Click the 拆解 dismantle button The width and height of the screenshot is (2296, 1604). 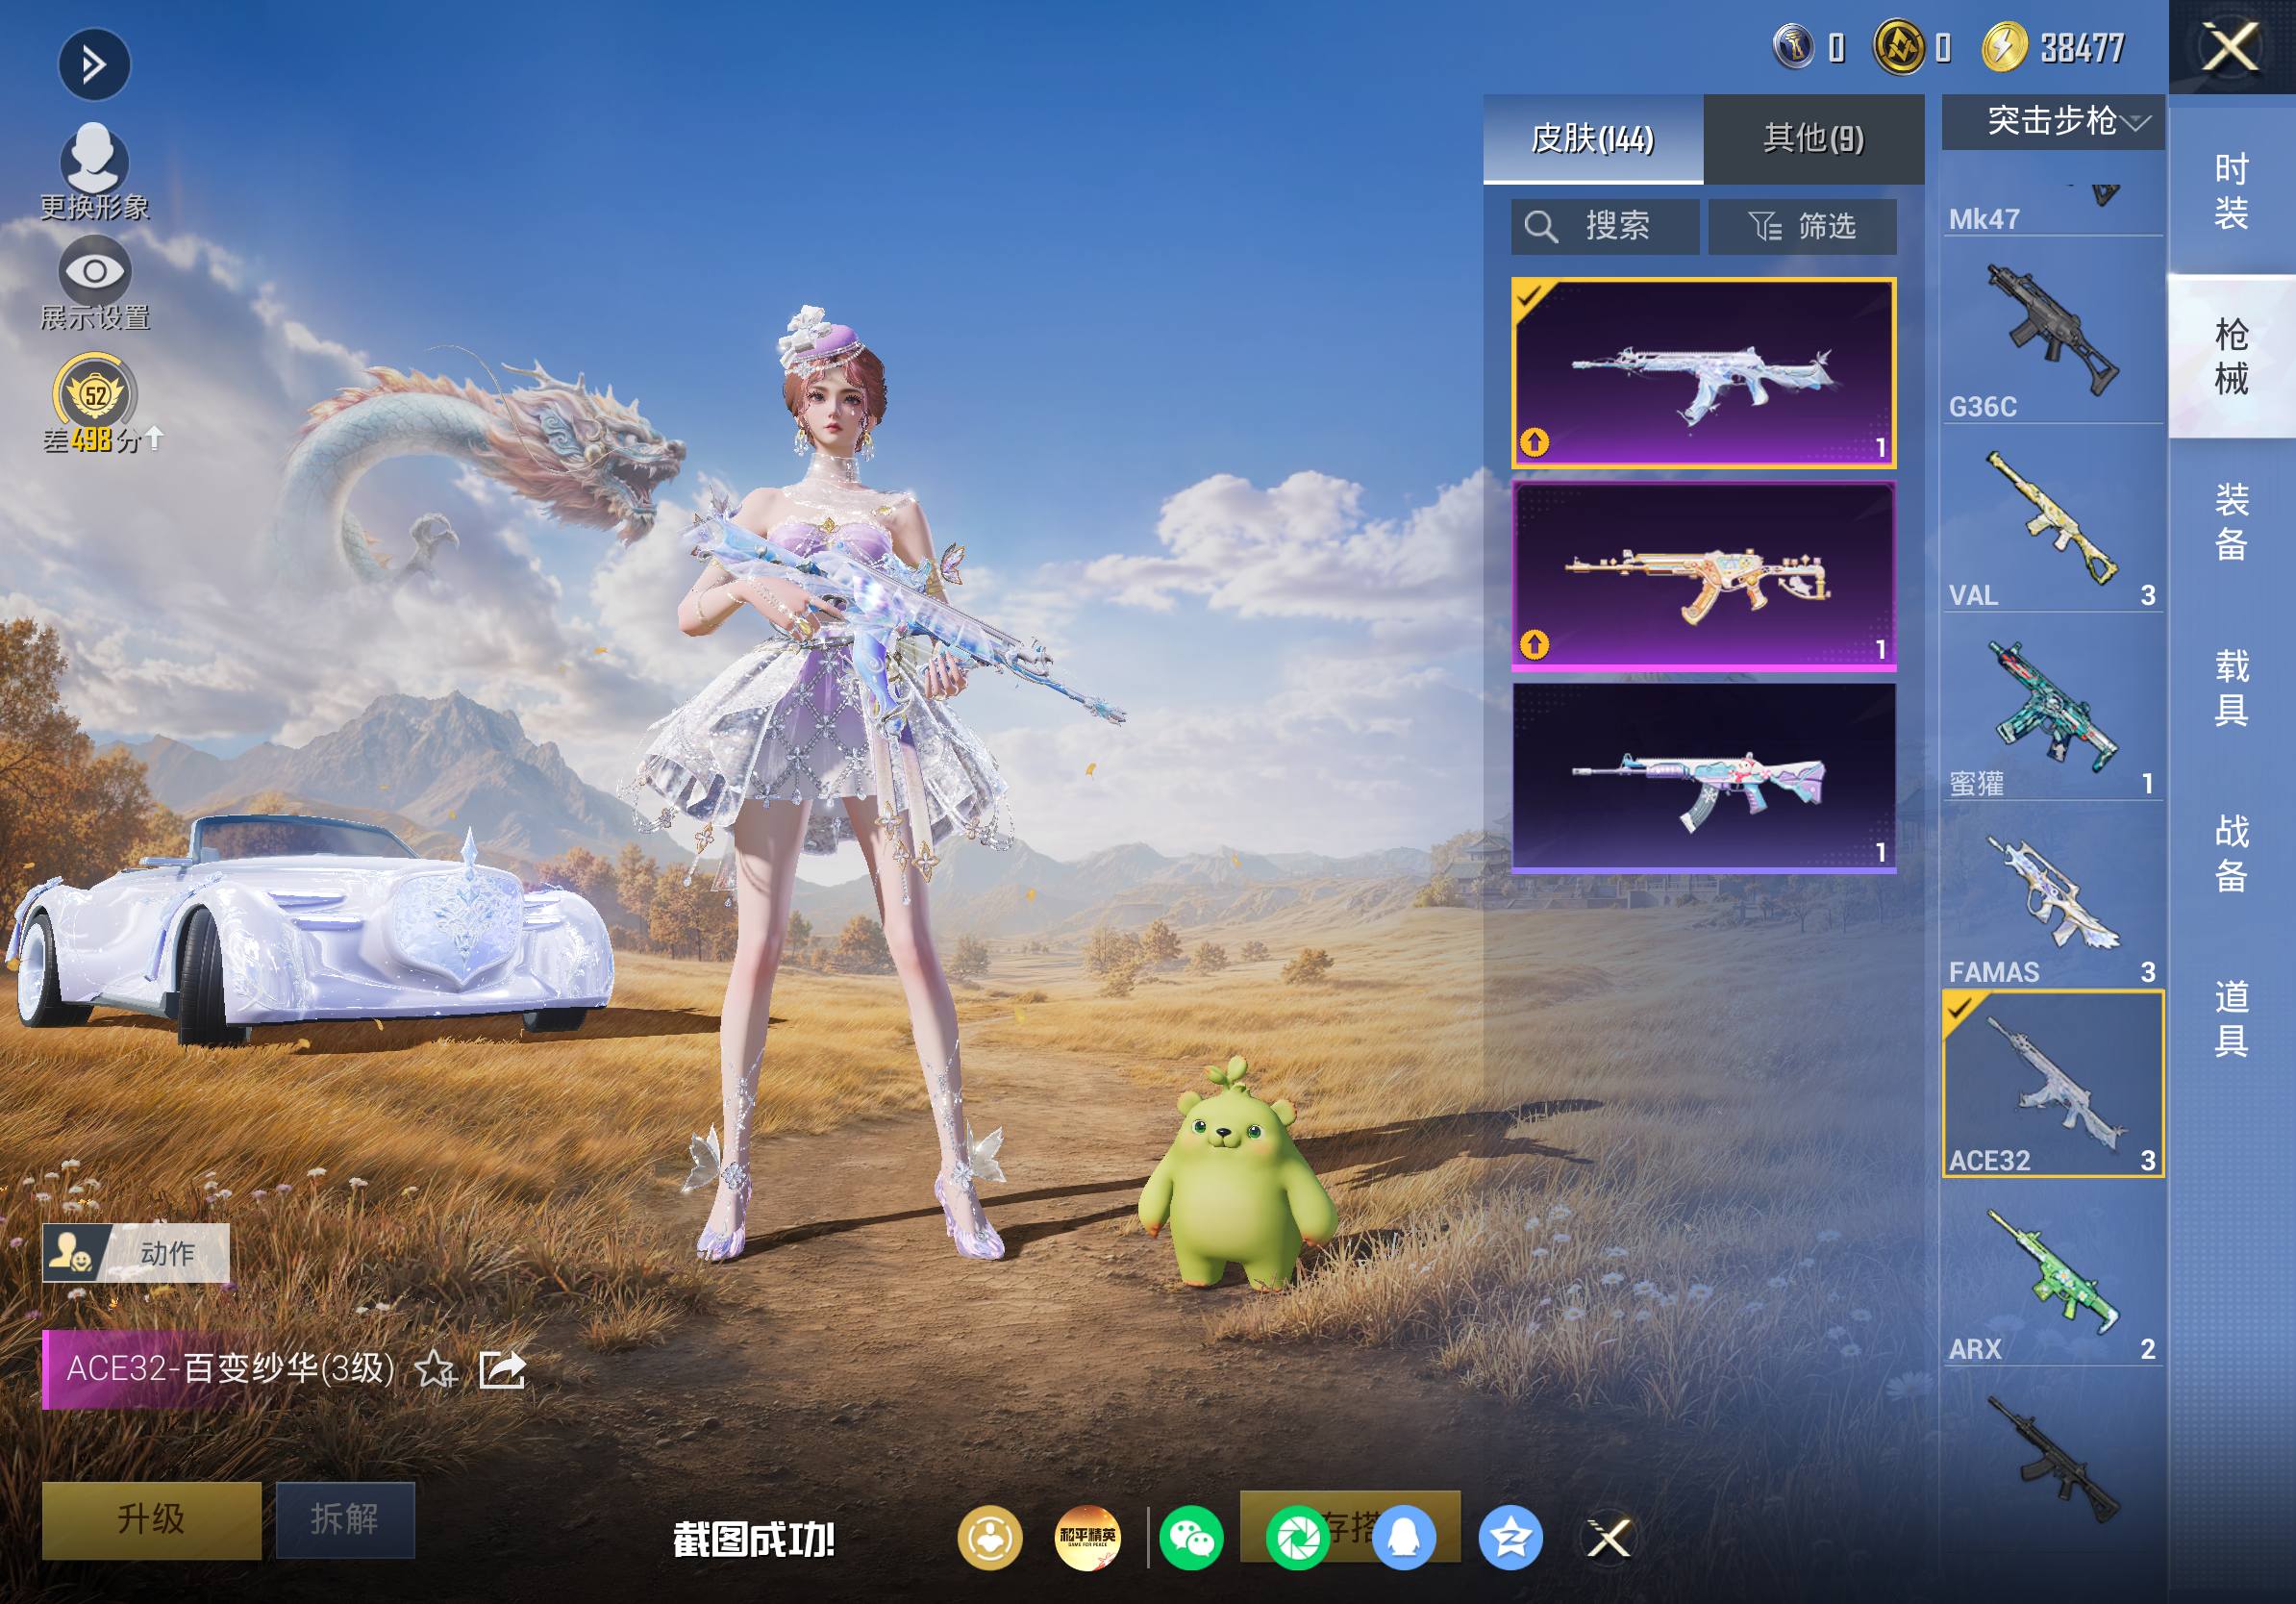pos(345,1520)
